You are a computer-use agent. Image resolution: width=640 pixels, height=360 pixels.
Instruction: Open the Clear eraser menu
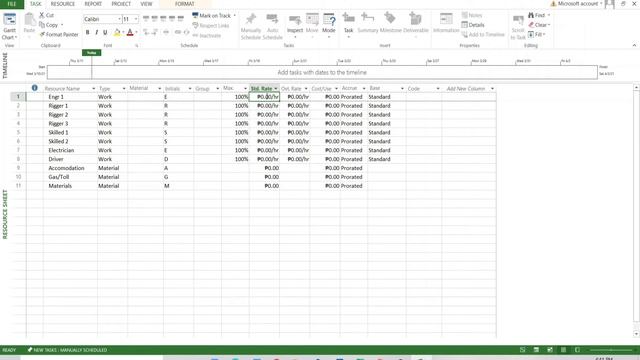[x=539, y=25]
